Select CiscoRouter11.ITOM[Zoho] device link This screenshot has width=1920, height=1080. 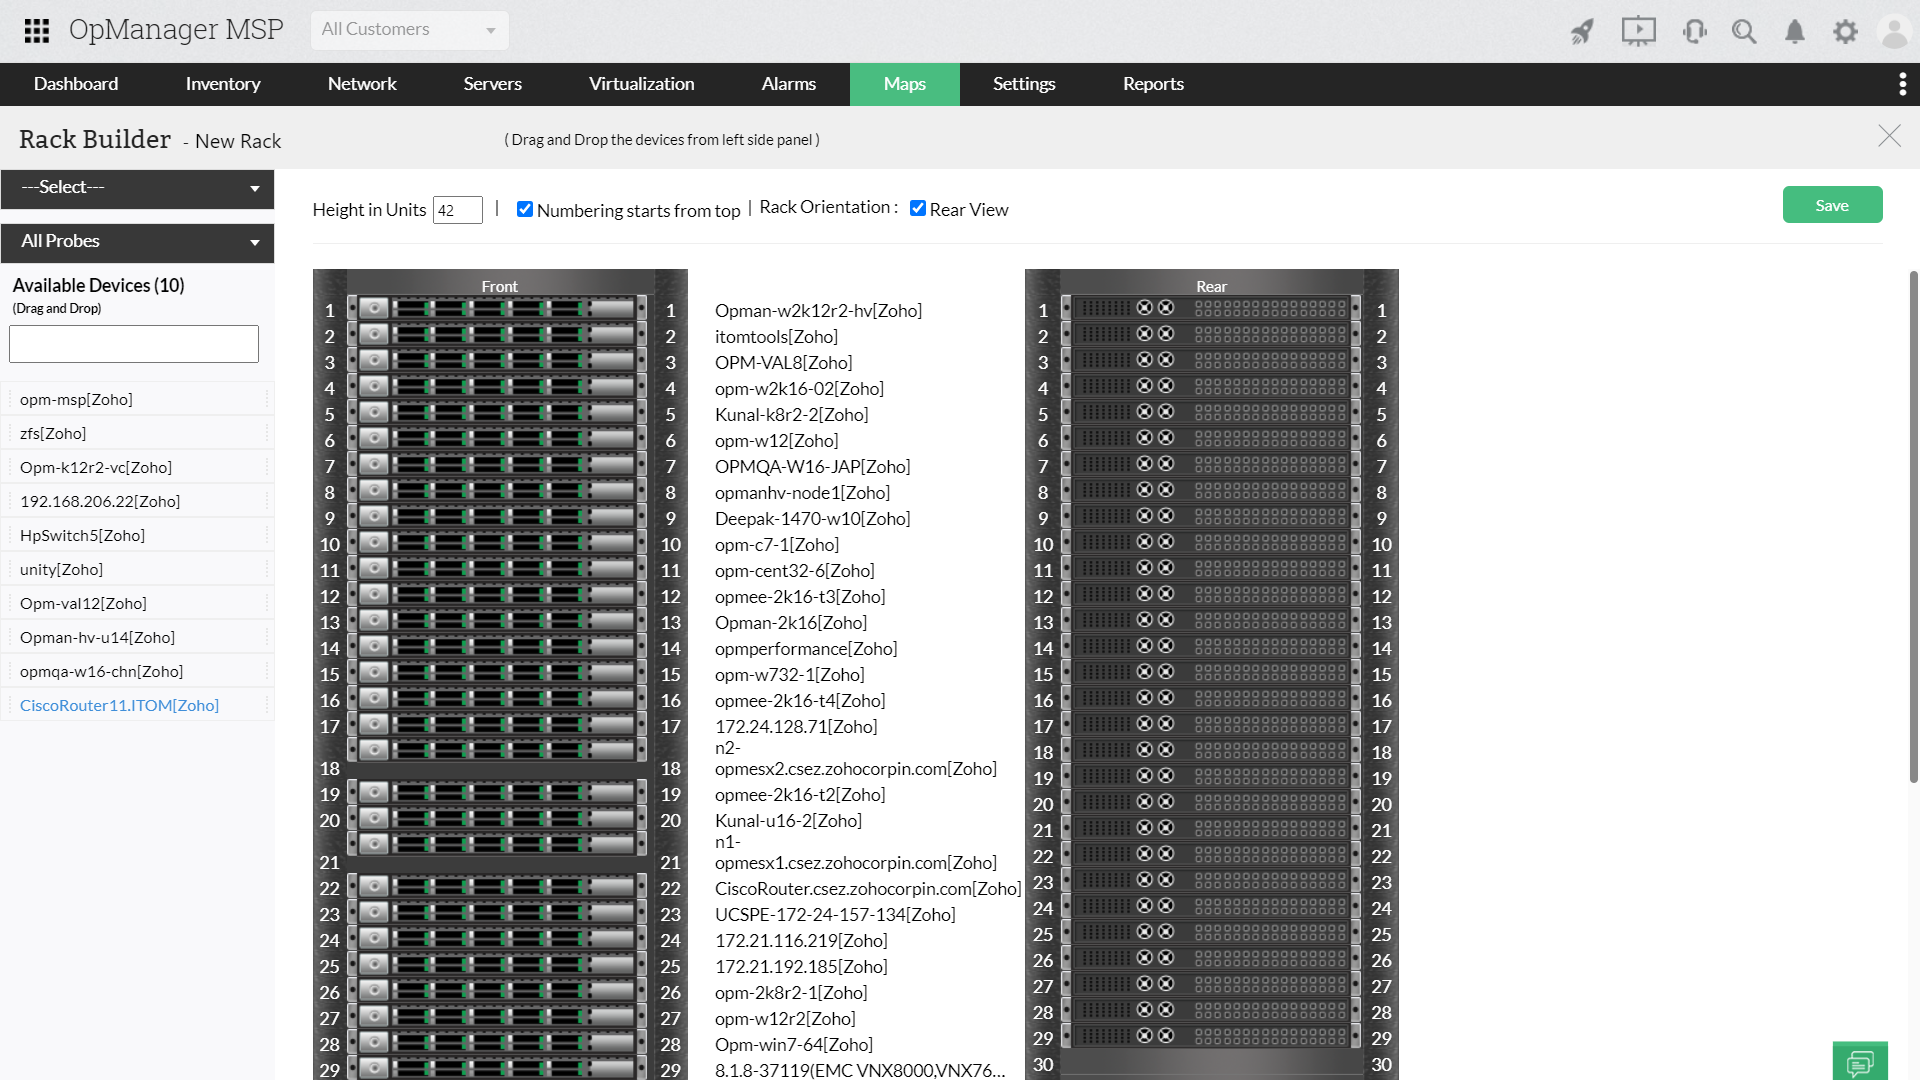[x=119, y=706]
